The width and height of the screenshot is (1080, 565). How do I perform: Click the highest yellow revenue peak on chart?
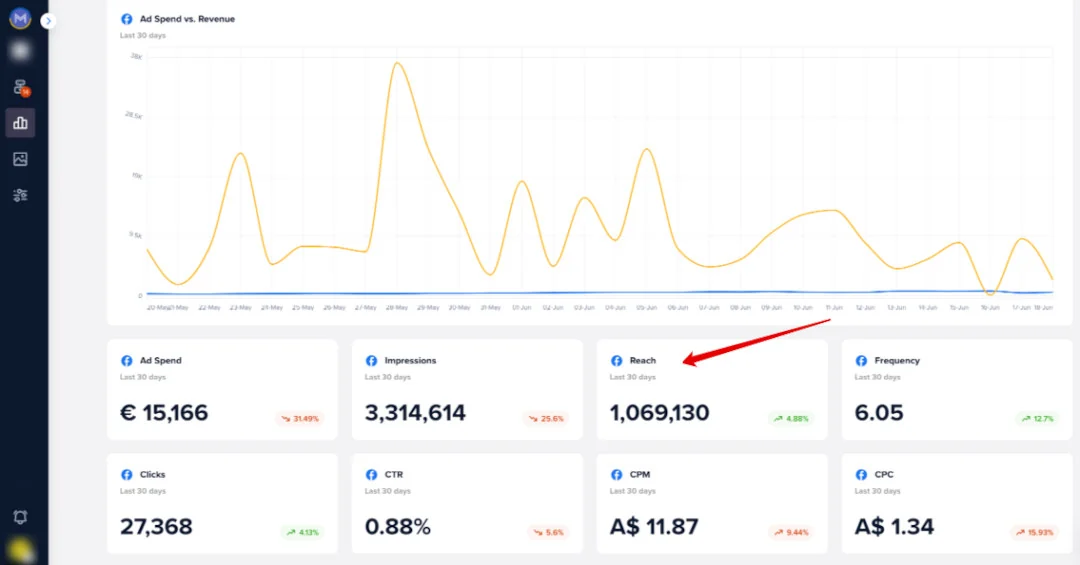pos(397,63)
